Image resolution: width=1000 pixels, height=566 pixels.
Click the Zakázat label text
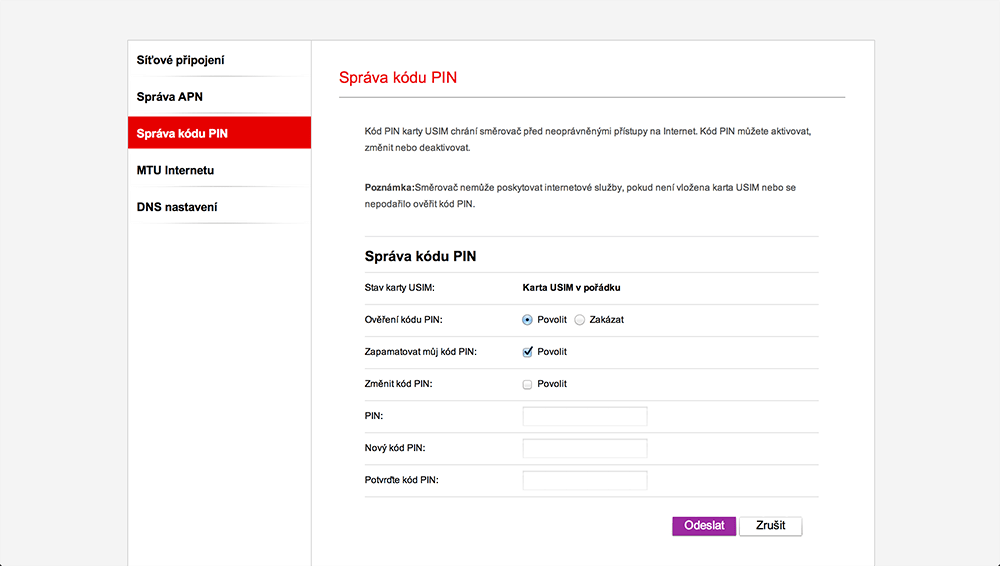pos(607,320)
